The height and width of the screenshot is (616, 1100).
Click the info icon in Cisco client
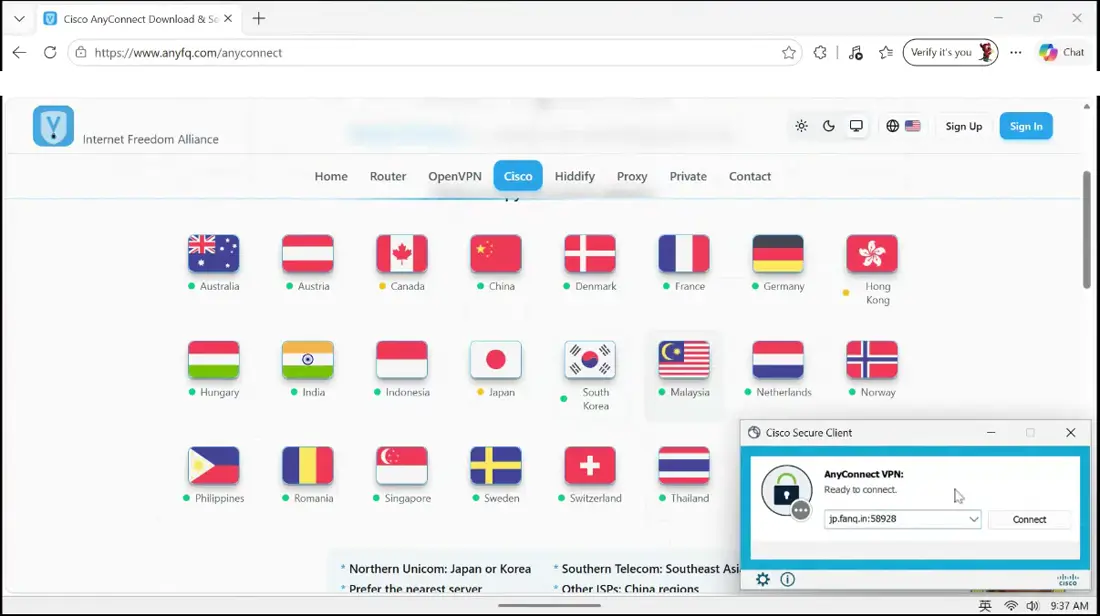[788, 579]
